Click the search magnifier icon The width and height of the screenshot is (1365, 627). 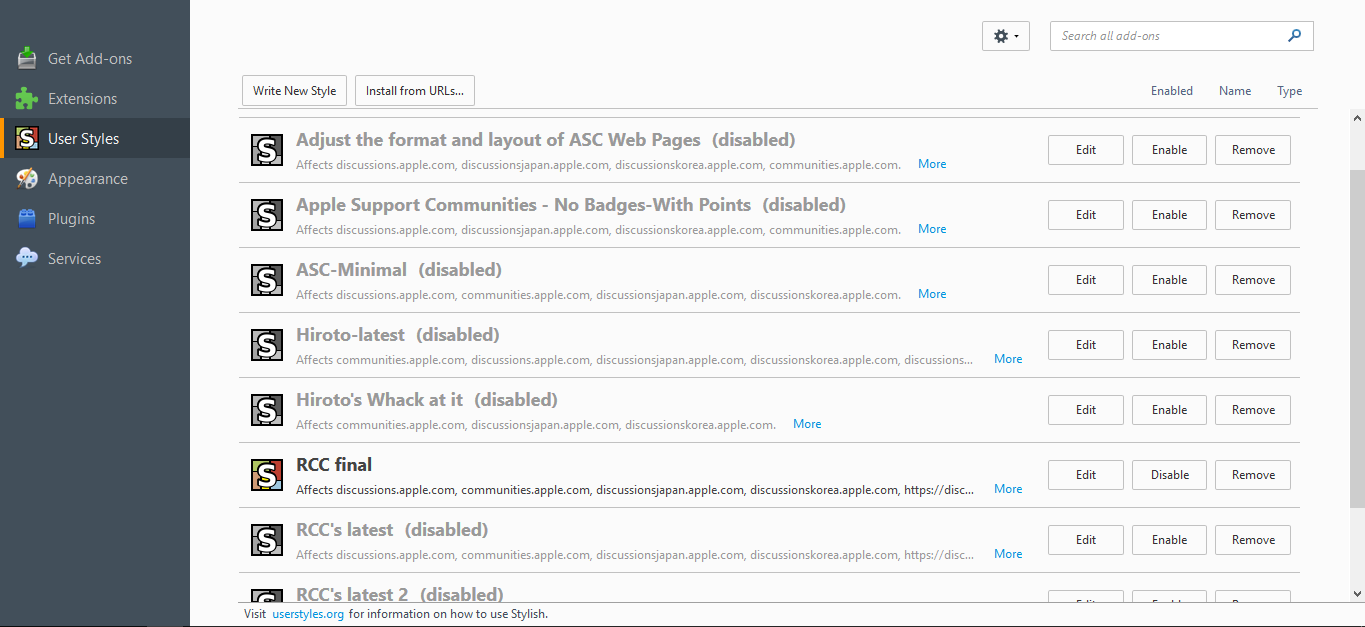point(1295,36)
